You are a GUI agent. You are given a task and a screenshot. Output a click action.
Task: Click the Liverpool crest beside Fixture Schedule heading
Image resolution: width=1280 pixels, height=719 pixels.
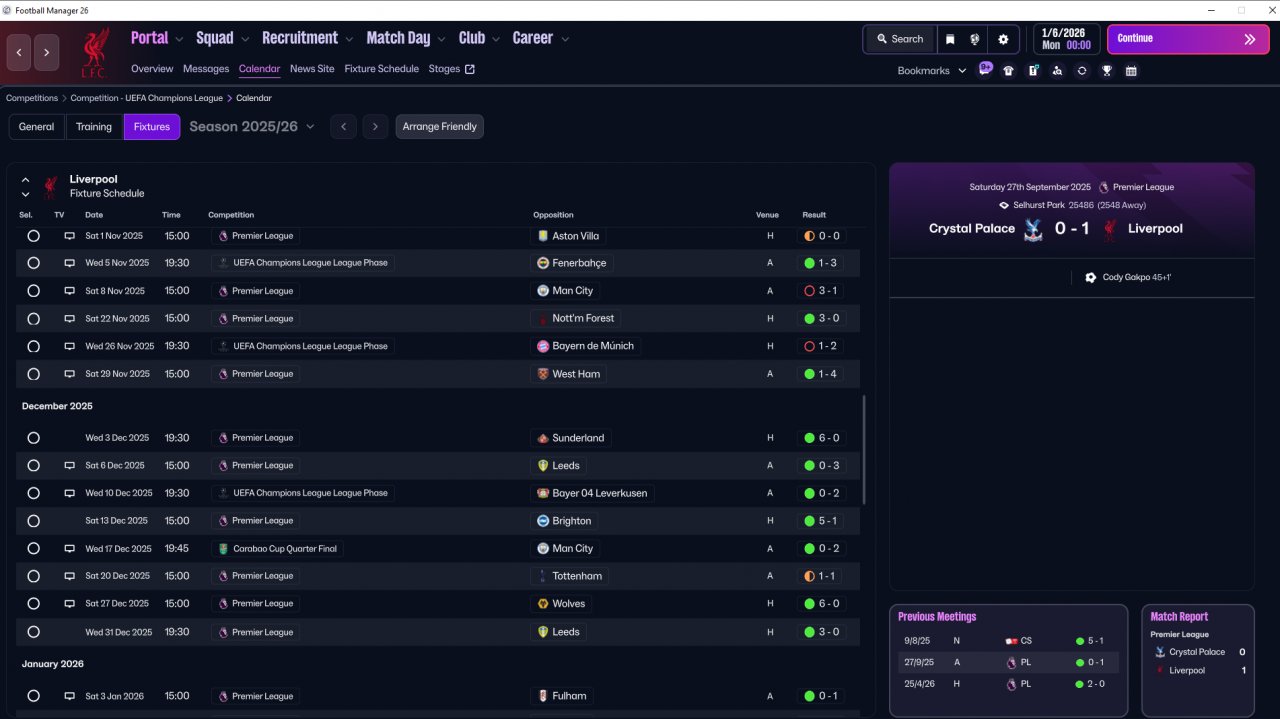point(51,187)
